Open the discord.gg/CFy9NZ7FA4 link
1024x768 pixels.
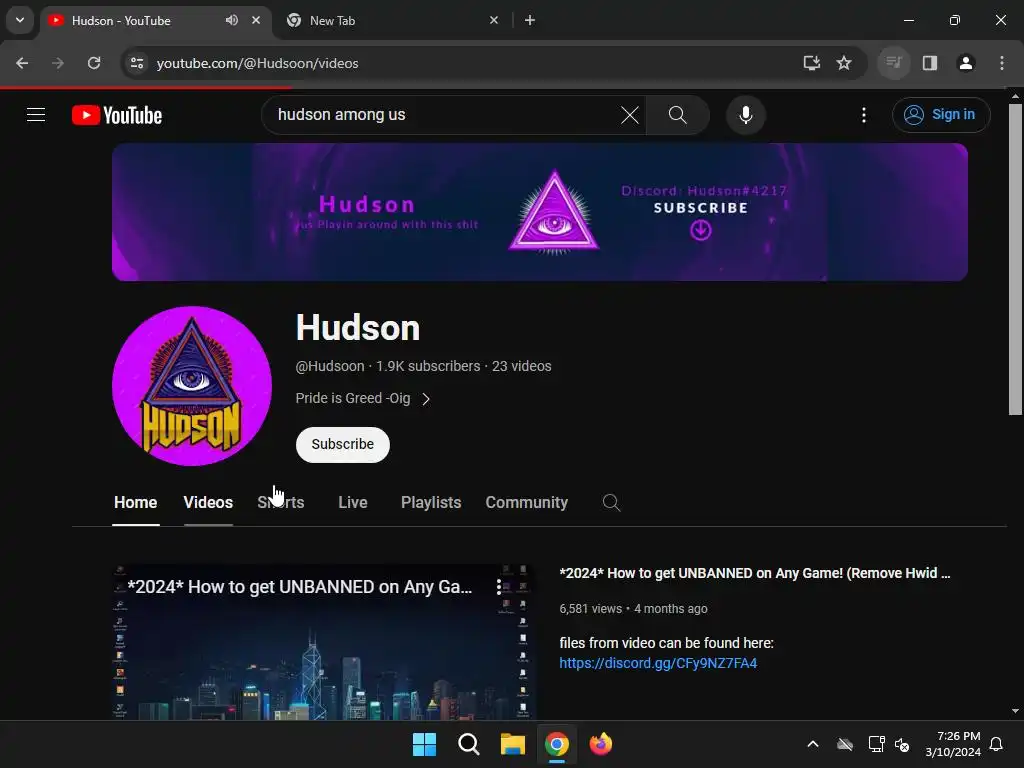(658, 663)
